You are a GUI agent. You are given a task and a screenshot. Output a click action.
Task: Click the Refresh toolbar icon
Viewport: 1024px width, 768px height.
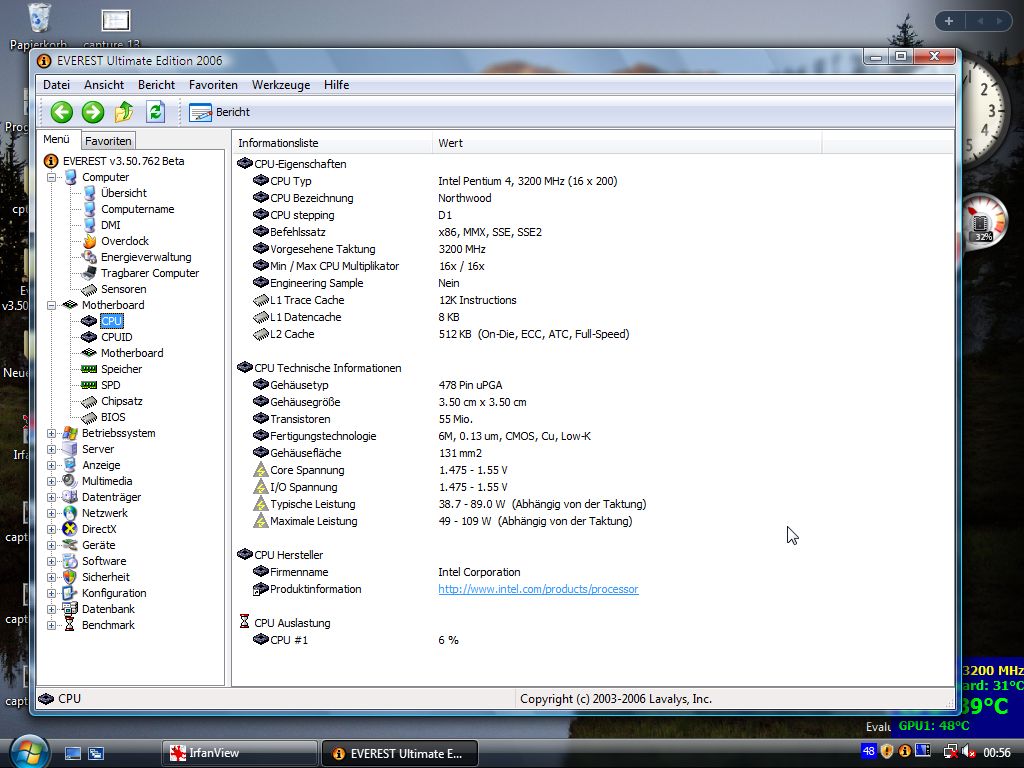pyautogui.click(x=155, y=112)
